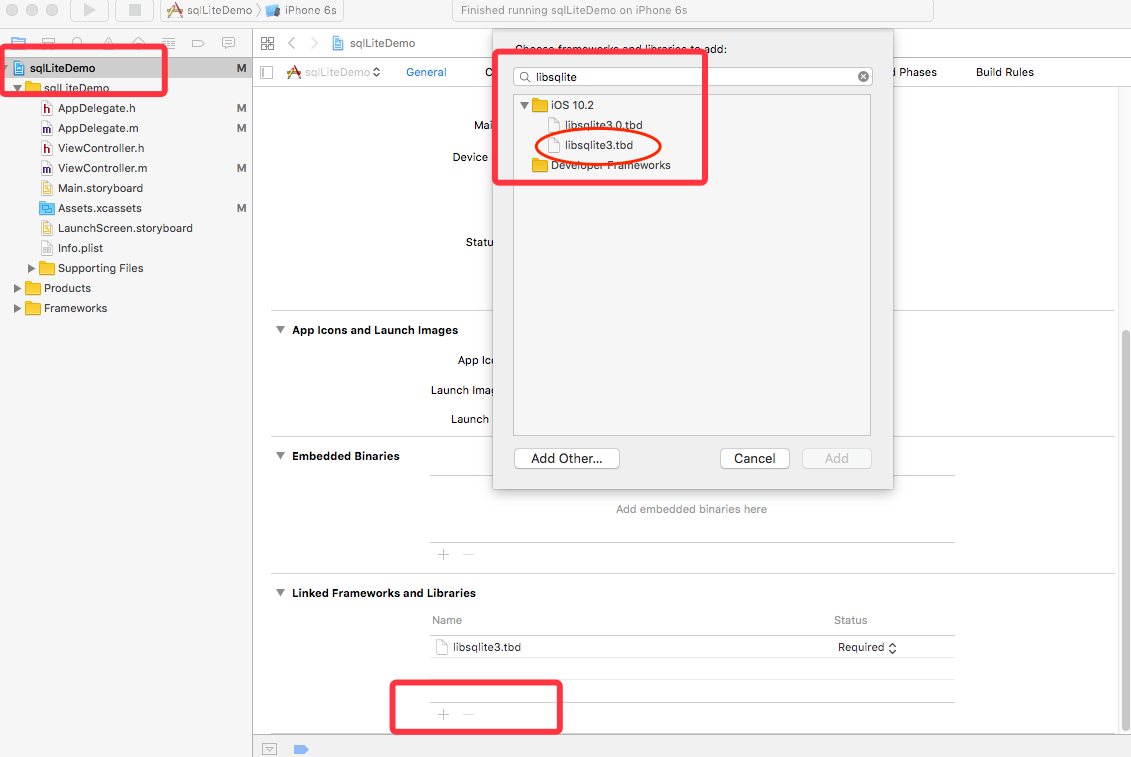The width and height of the screenshot is (1131, 757).
Task: Select libsqlite3.0.tbd in the library list
Action: pos(603,125)
